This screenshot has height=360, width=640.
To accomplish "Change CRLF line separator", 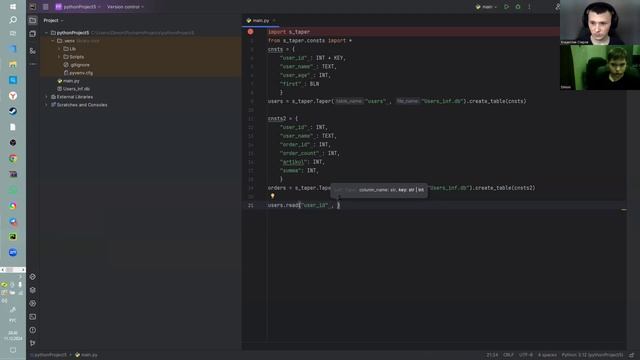I will click(x=508, y=355).
